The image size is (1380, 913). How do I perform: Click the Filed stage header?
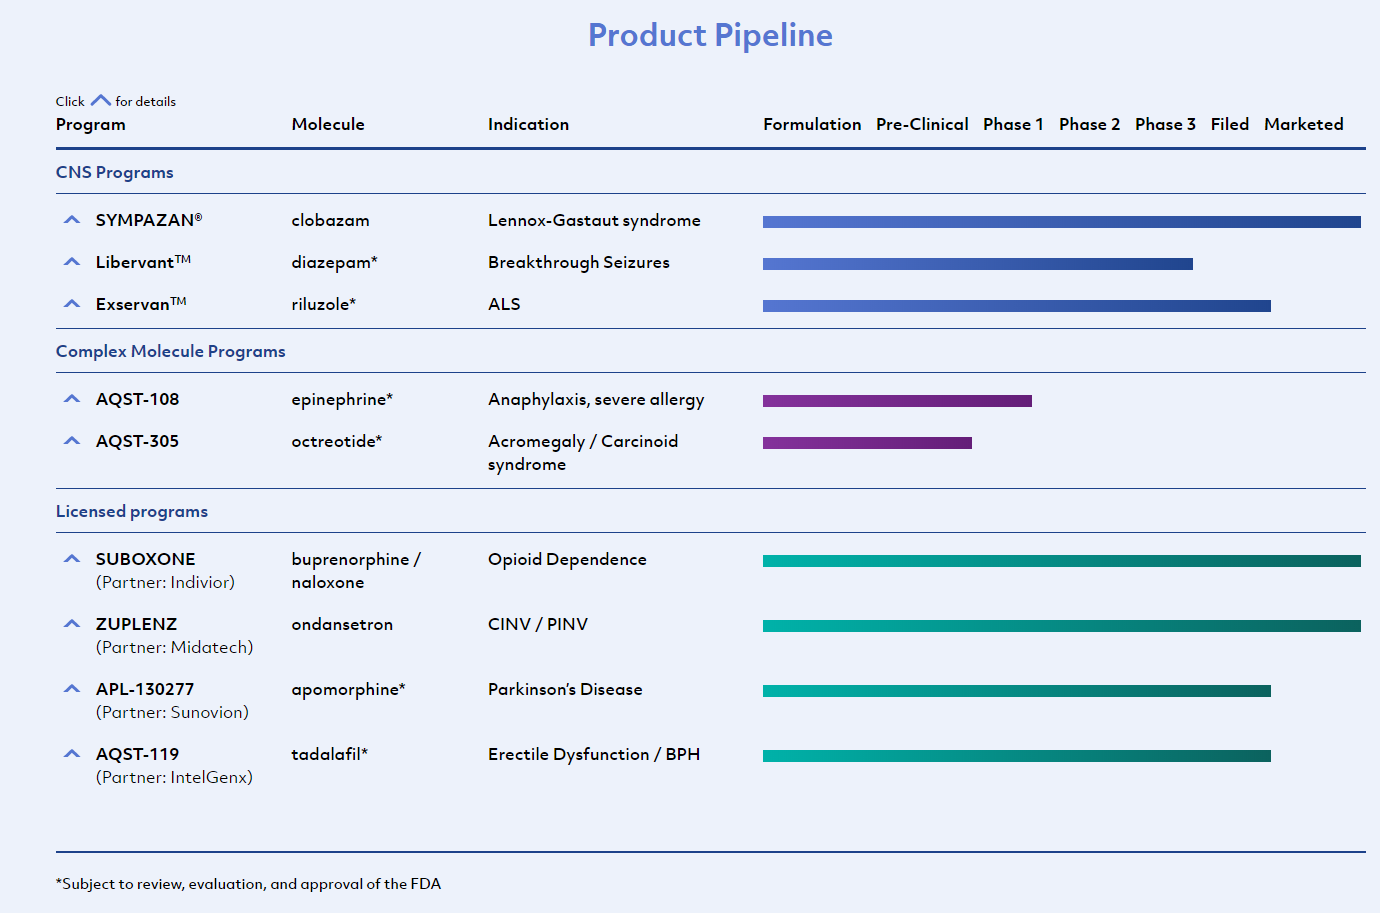click(x=1230, y=124)
